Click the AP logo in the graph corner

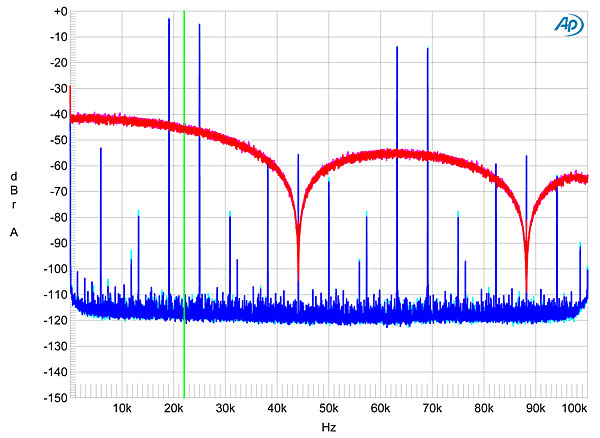(x=569, y=25)
